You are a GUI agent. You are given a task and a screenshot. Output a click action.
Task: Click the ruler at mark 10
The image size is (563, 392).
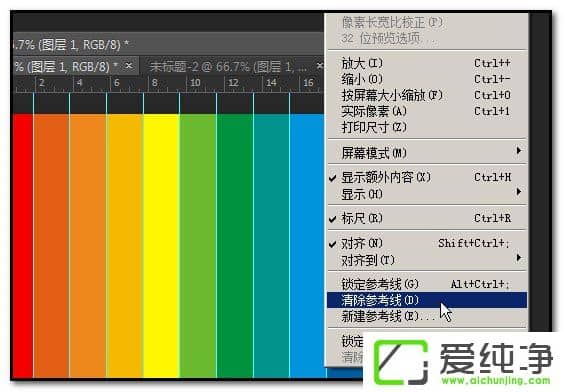tap(195, 83)
